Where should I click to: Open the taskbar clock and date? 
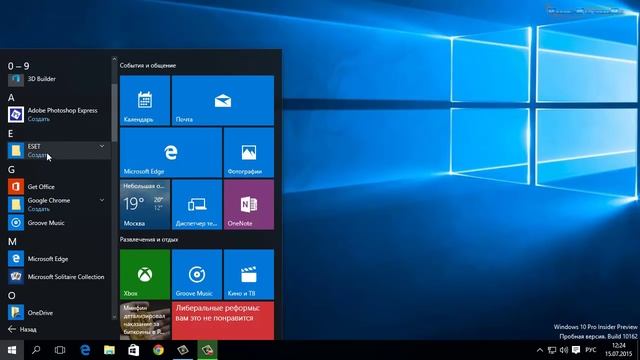coord(619,350)
